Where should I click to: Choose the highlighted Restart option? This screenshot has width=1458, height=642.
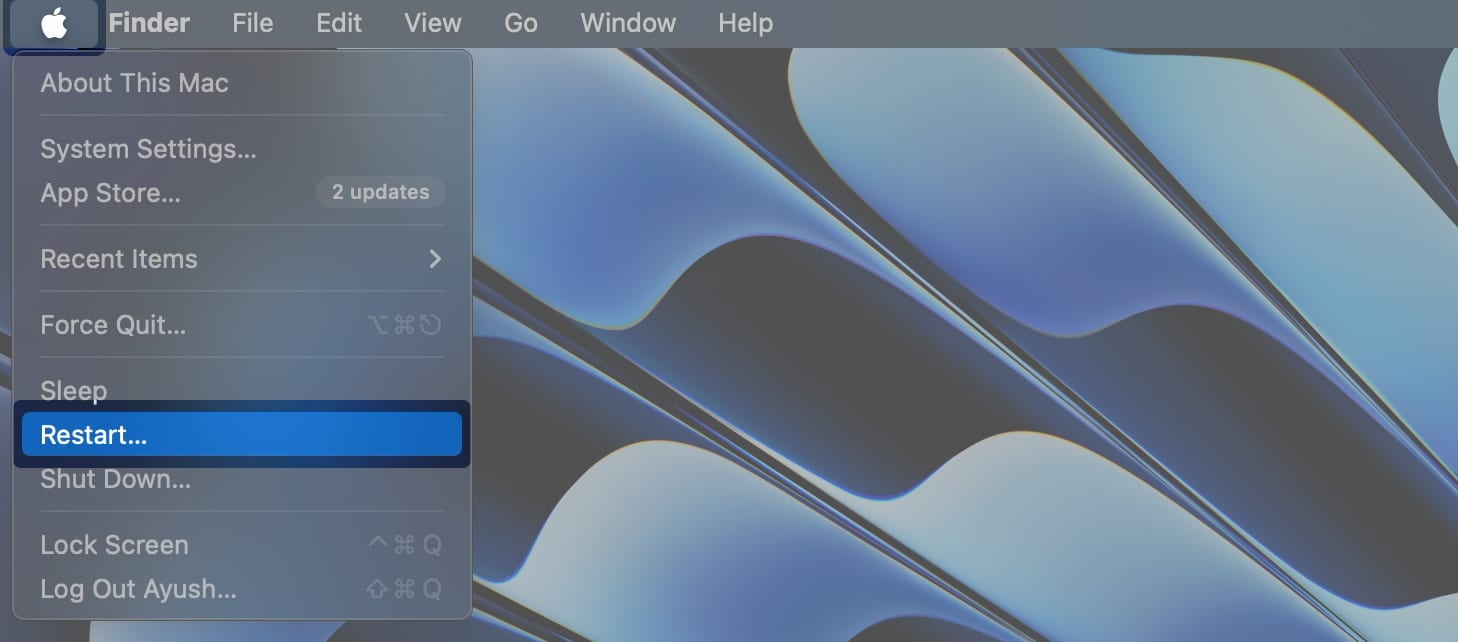tap(93, 435)
